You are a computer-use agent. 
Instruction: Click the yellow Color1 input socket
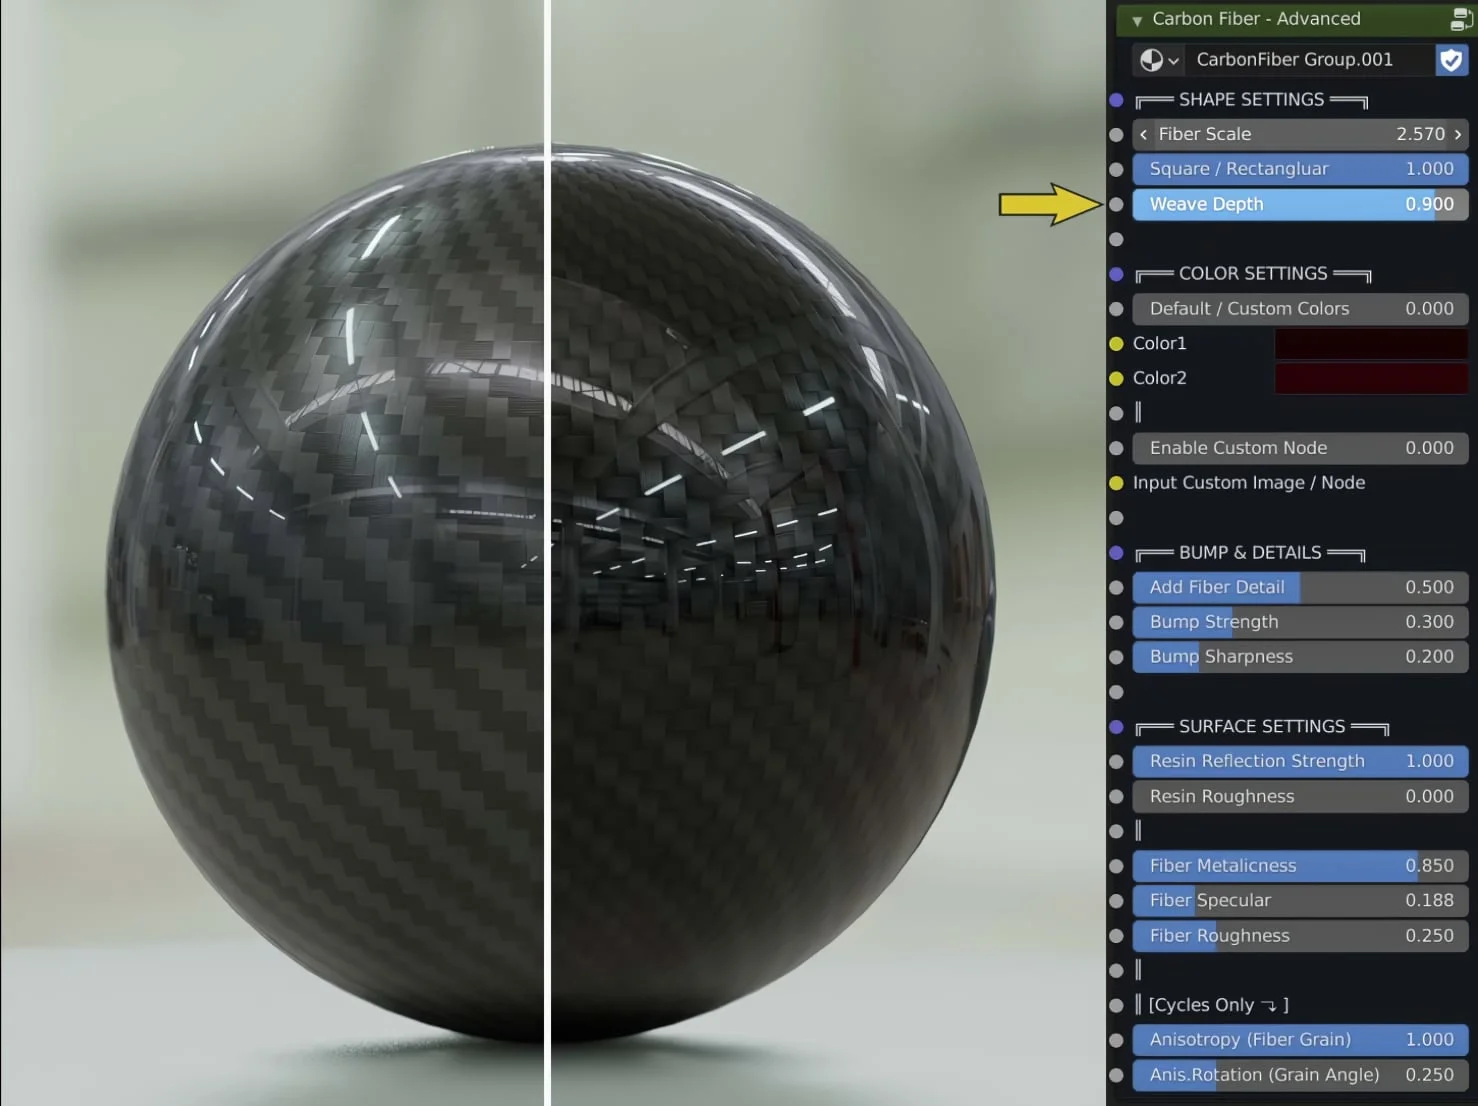pyautogui.click(x=1116, y=343)
